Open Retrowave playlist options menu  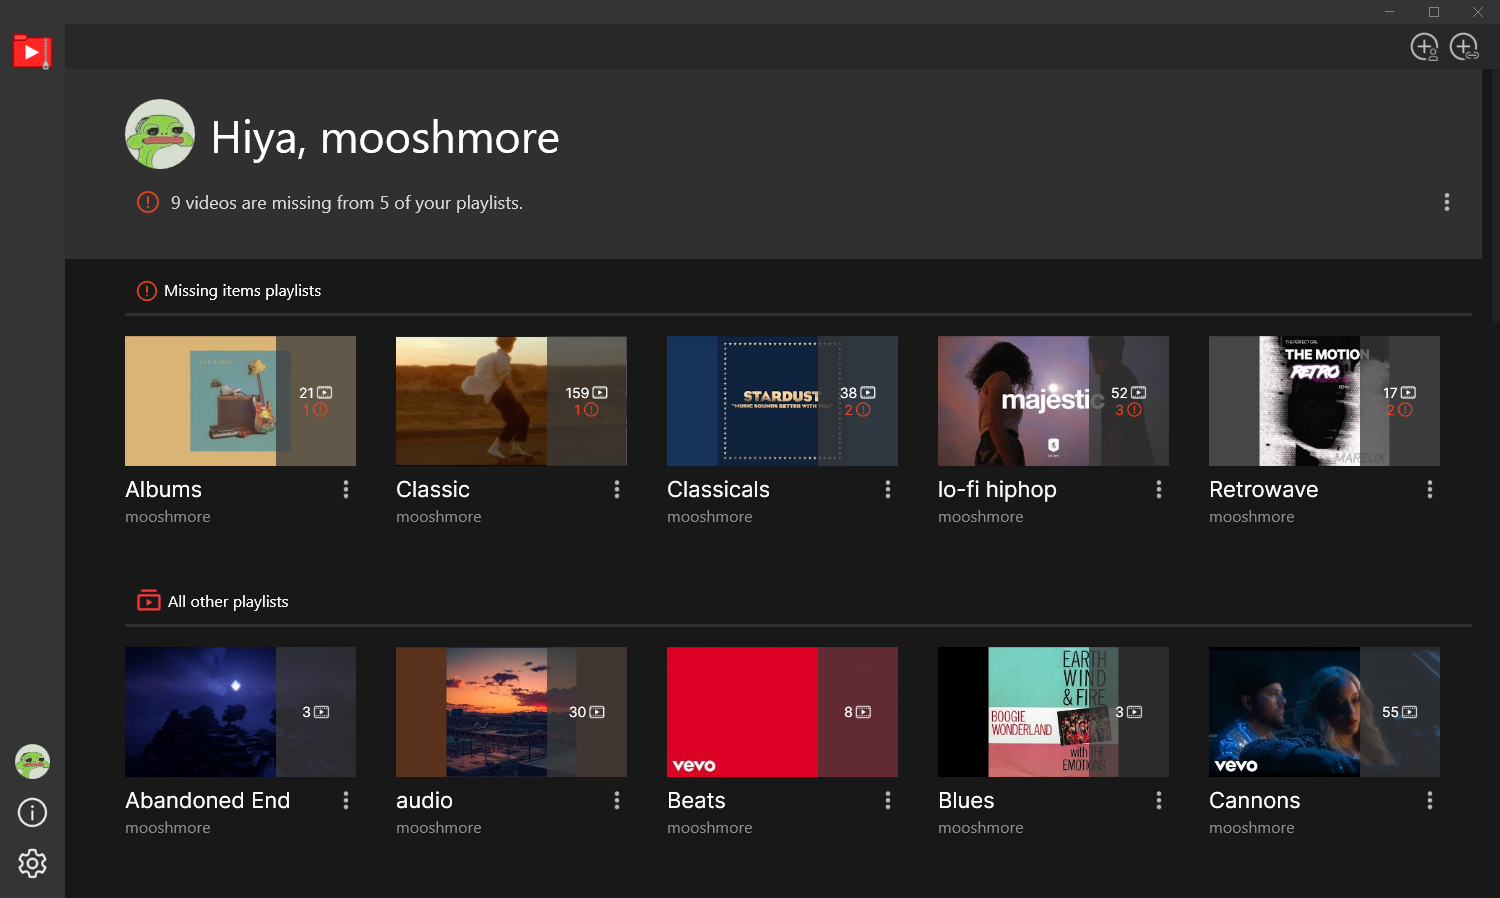[1430, 489]
